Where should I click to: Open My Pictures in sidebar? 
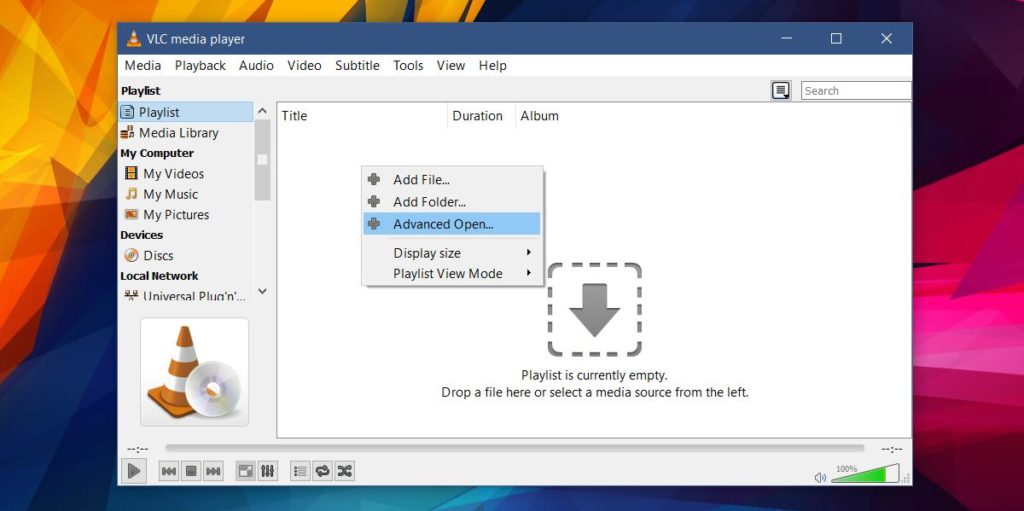tap(186, 214)
